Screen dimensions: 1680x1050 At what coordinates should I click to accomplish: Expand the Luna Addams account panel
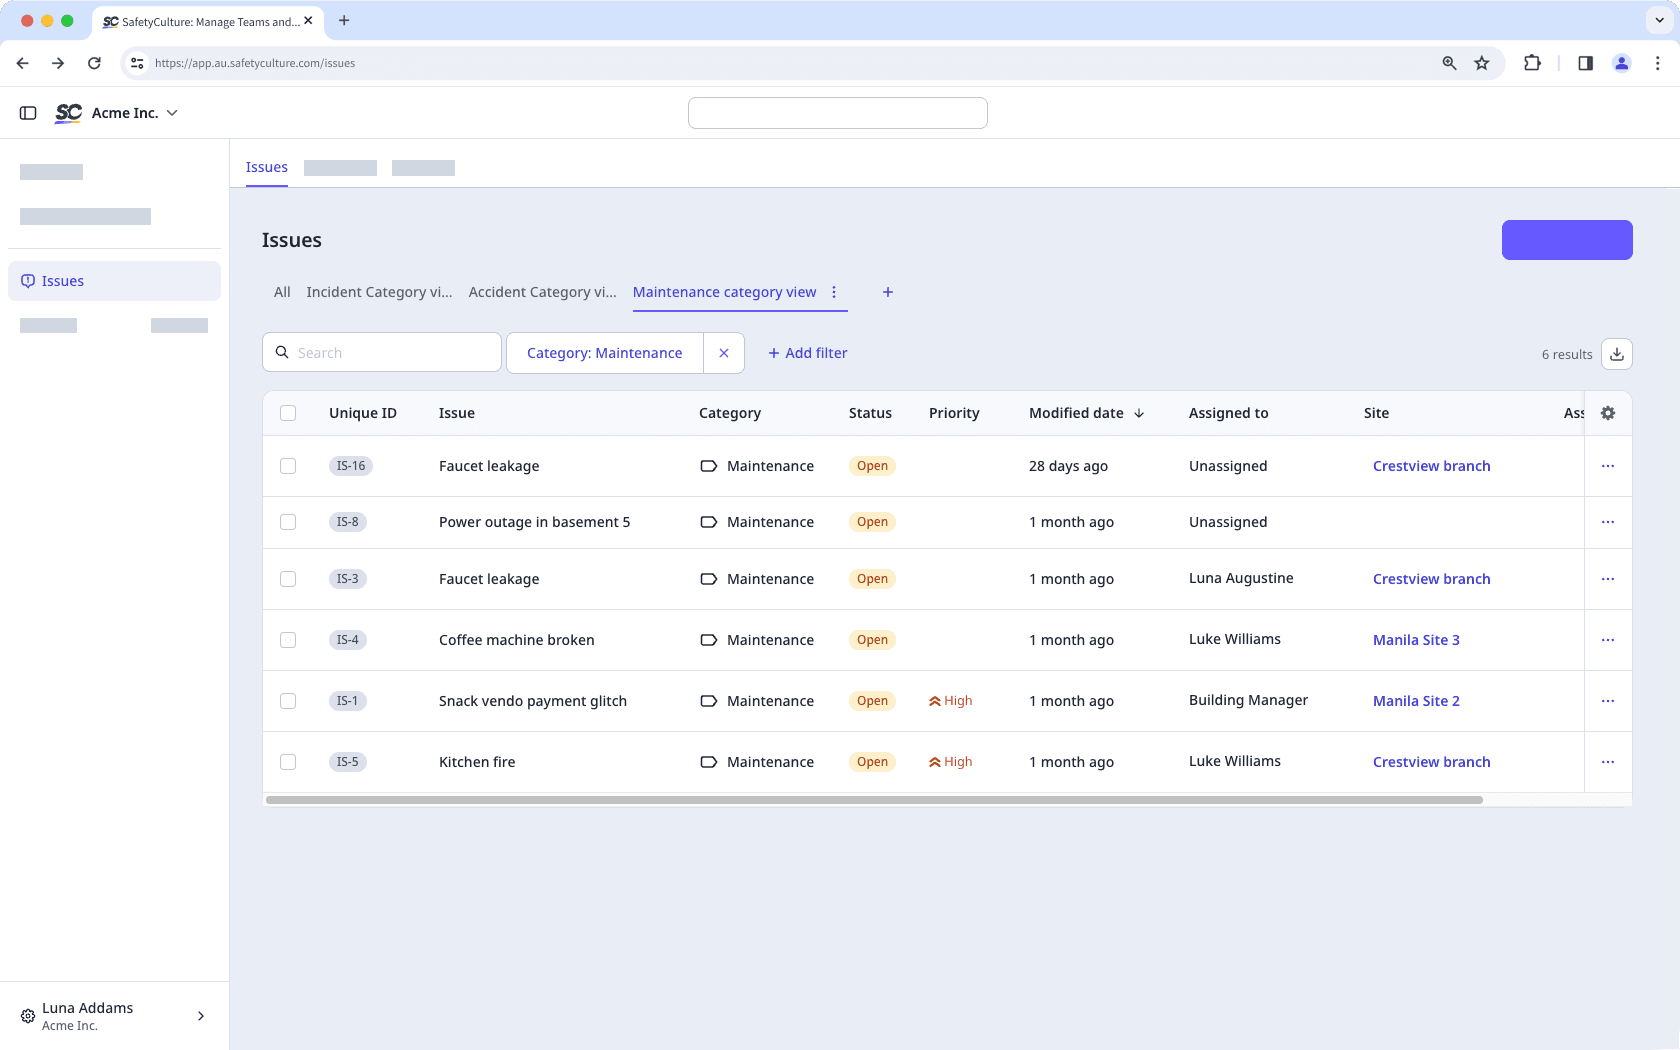click(x=200, y=1015)
